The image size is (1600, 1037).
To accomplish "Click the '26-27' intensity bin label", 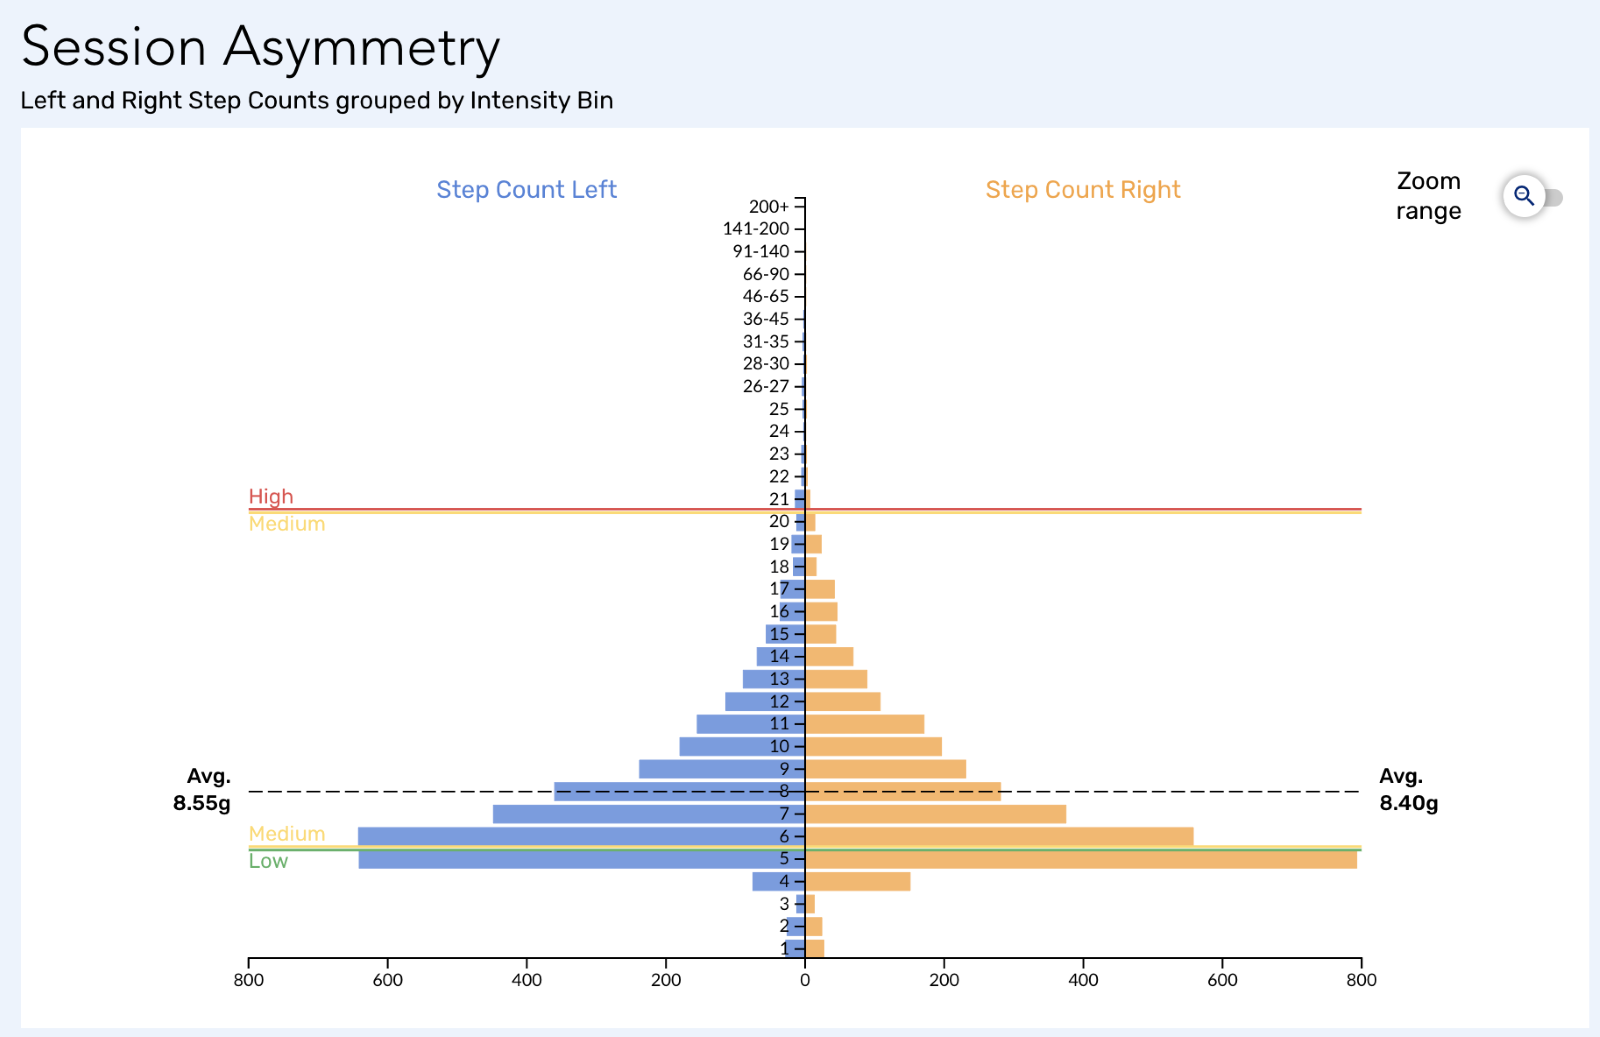I will (766, 386).
